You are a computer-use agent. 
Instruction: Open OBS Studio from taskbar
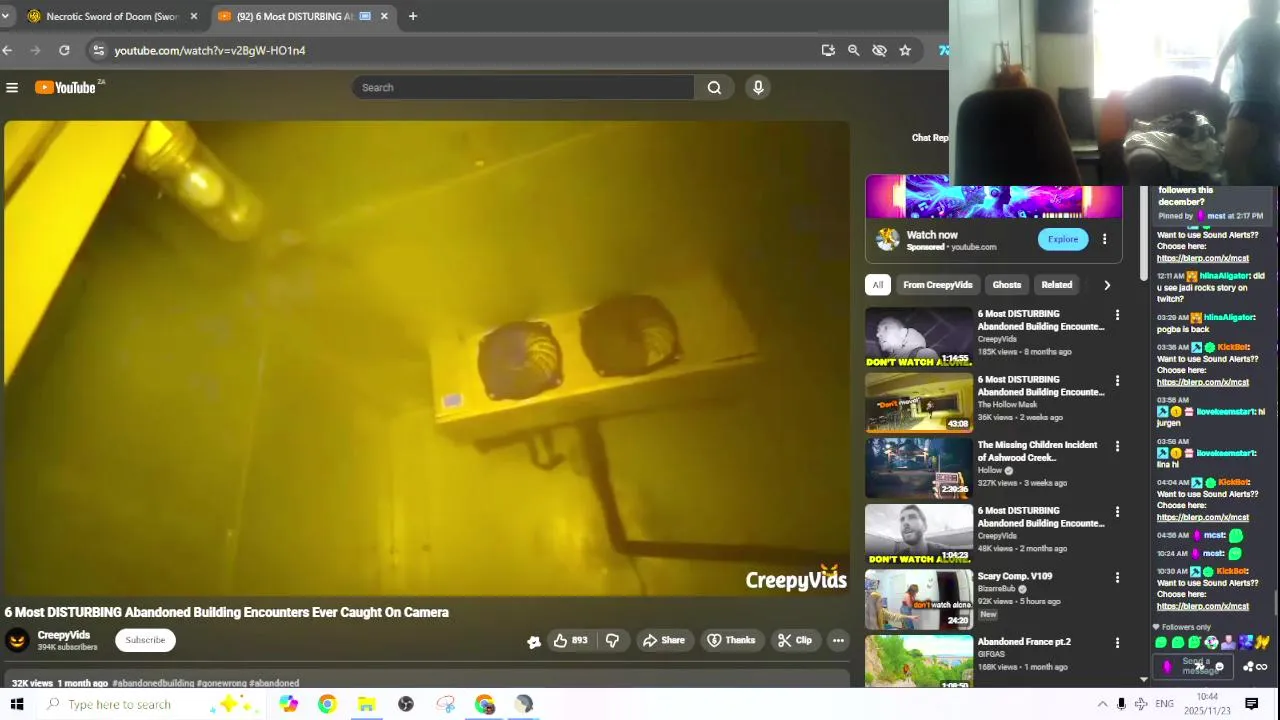pyautogui.click(x=406, y=704)
